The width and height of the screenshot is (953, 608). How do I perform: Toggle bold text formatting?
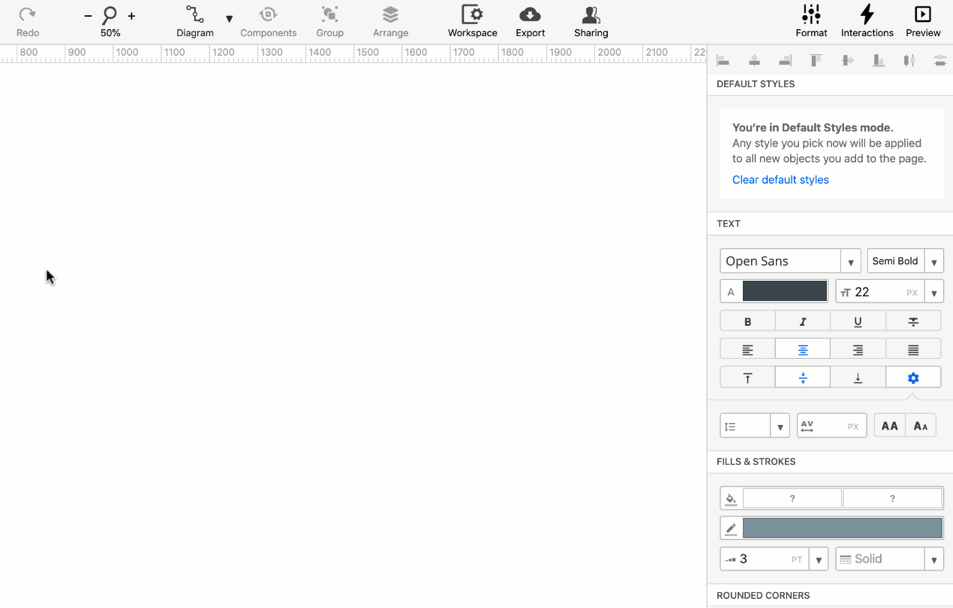point(747,321)
